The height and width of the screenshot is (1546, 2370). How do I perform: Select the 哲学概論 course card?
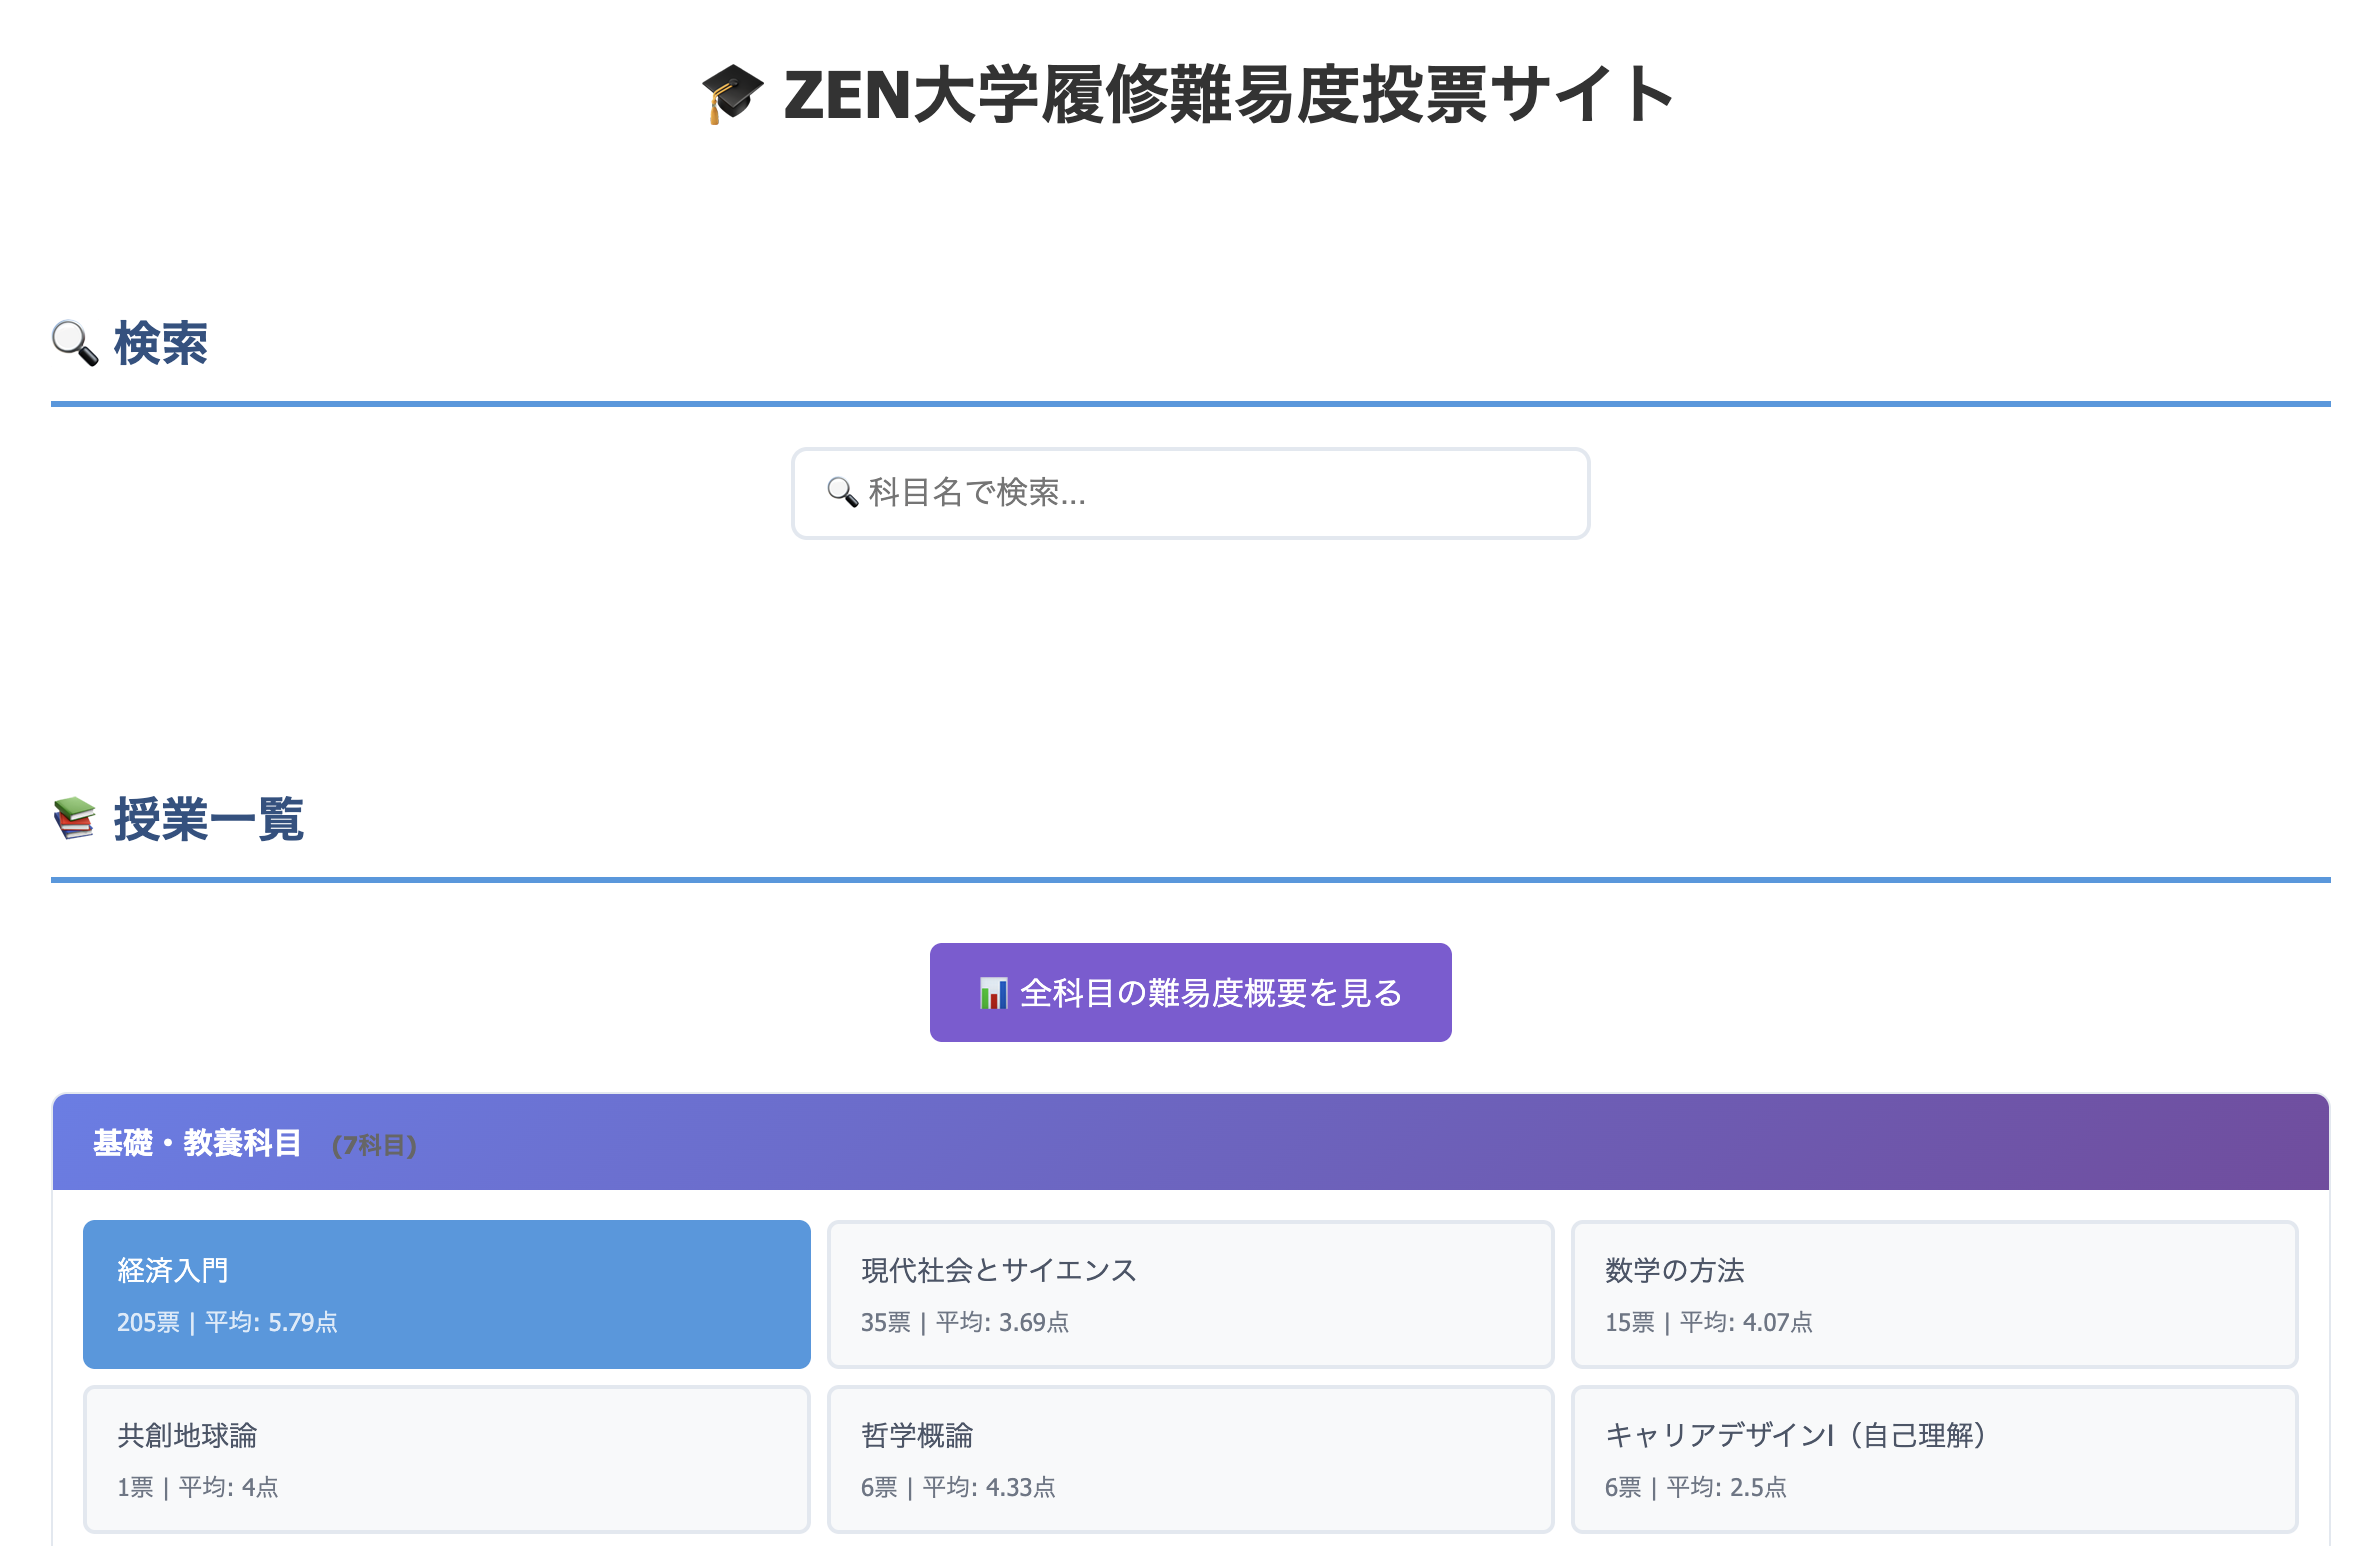[x=1190, y=1458]
